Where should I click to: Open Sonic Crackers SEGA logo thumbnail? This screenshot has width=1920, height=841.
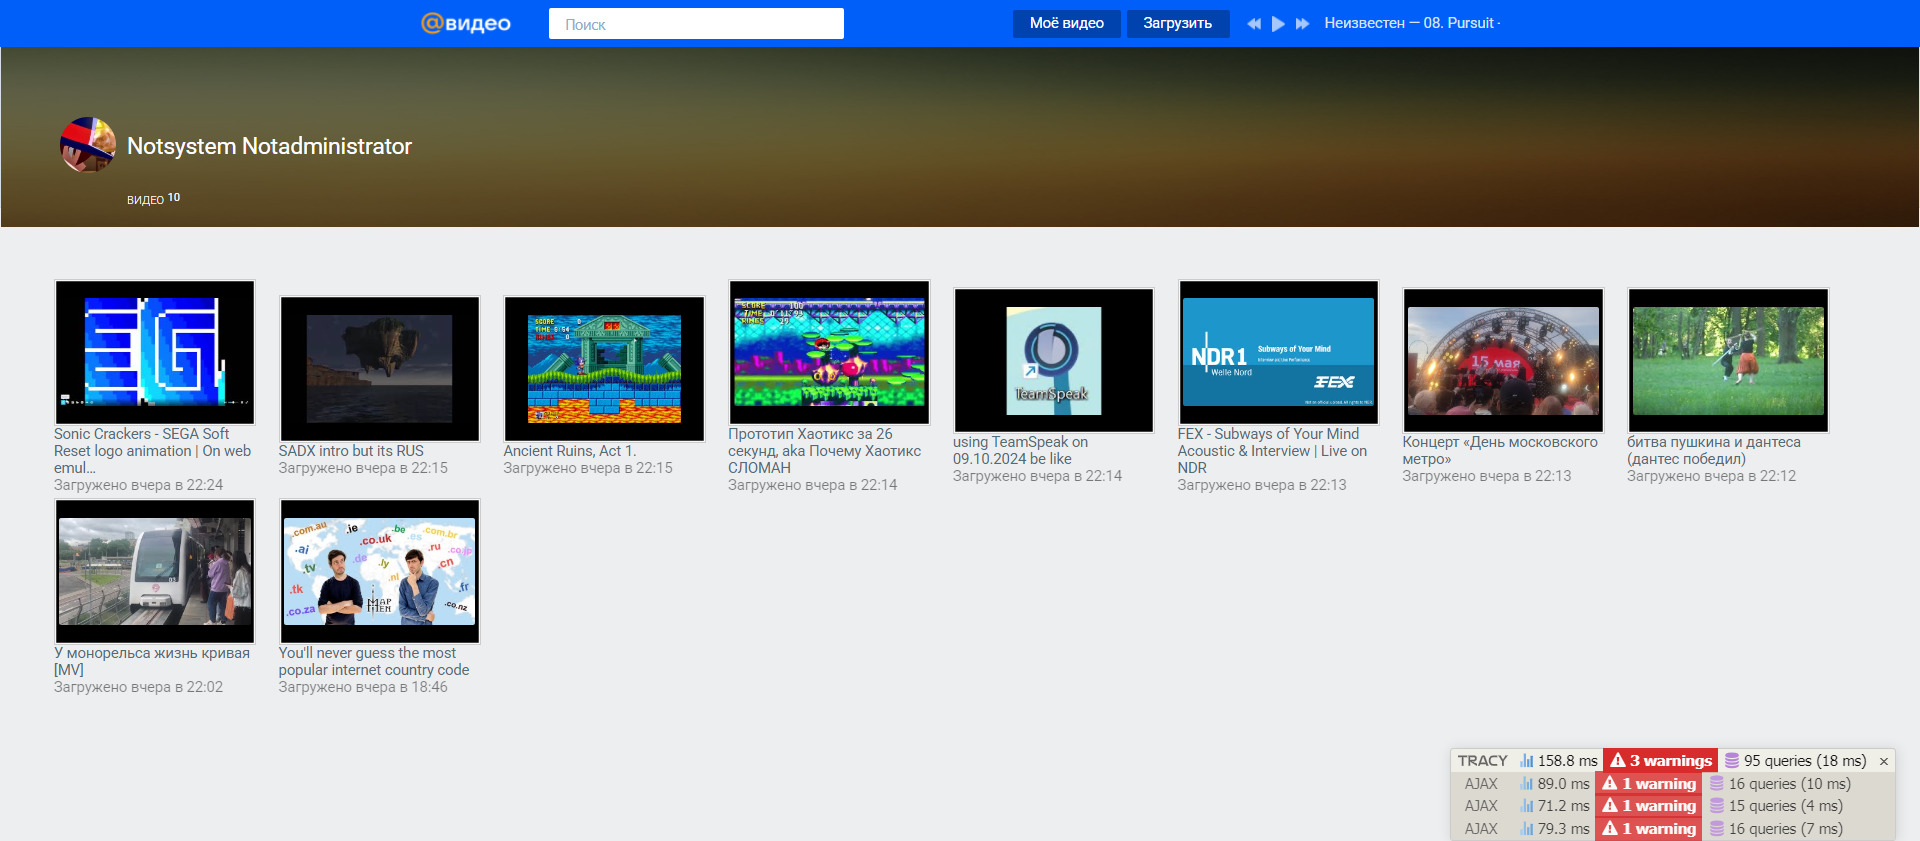[155, 352]
